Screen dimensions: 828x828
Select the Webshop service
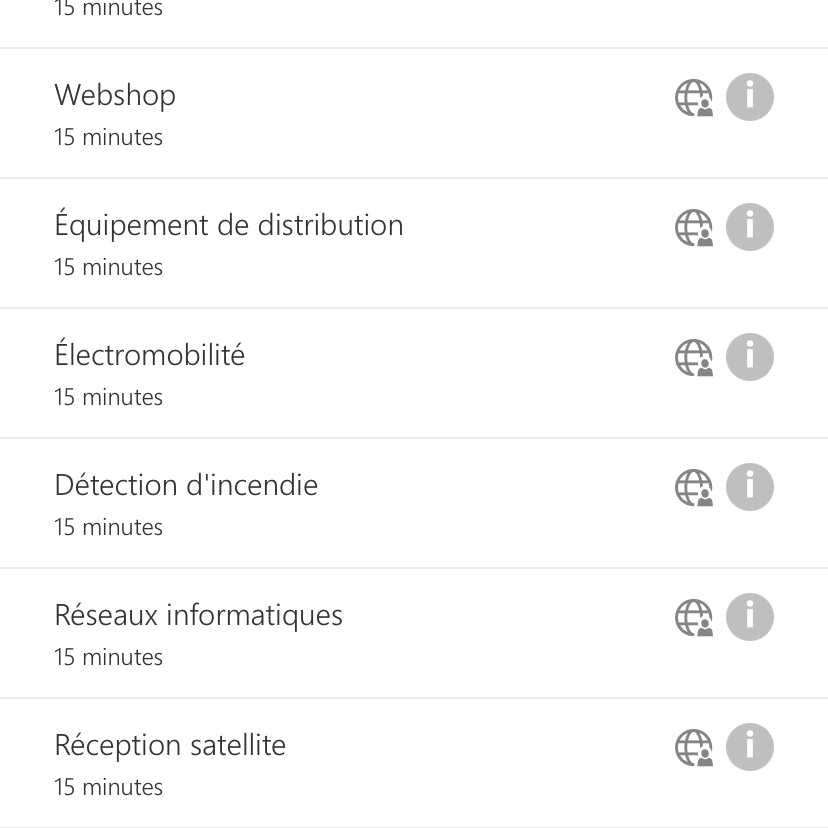[x=115, y=95]
